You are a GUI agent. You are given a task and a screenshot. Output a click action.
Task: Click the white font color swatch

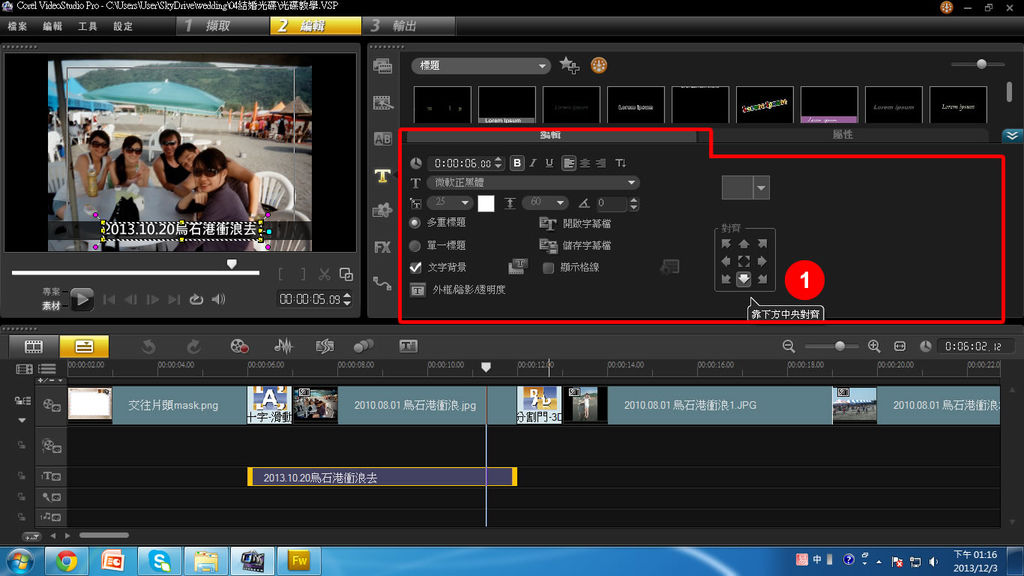(x=486, y=204)
